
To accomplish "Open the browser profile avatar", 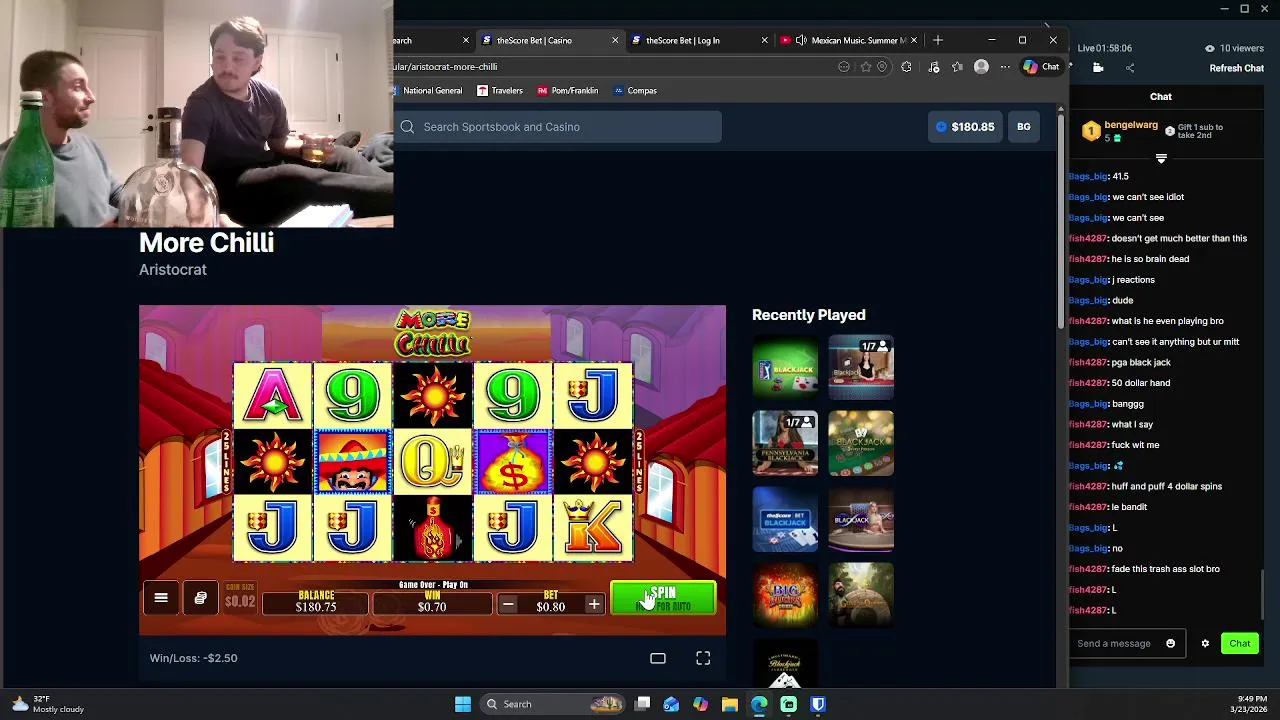I will click(x=981, y=67).
